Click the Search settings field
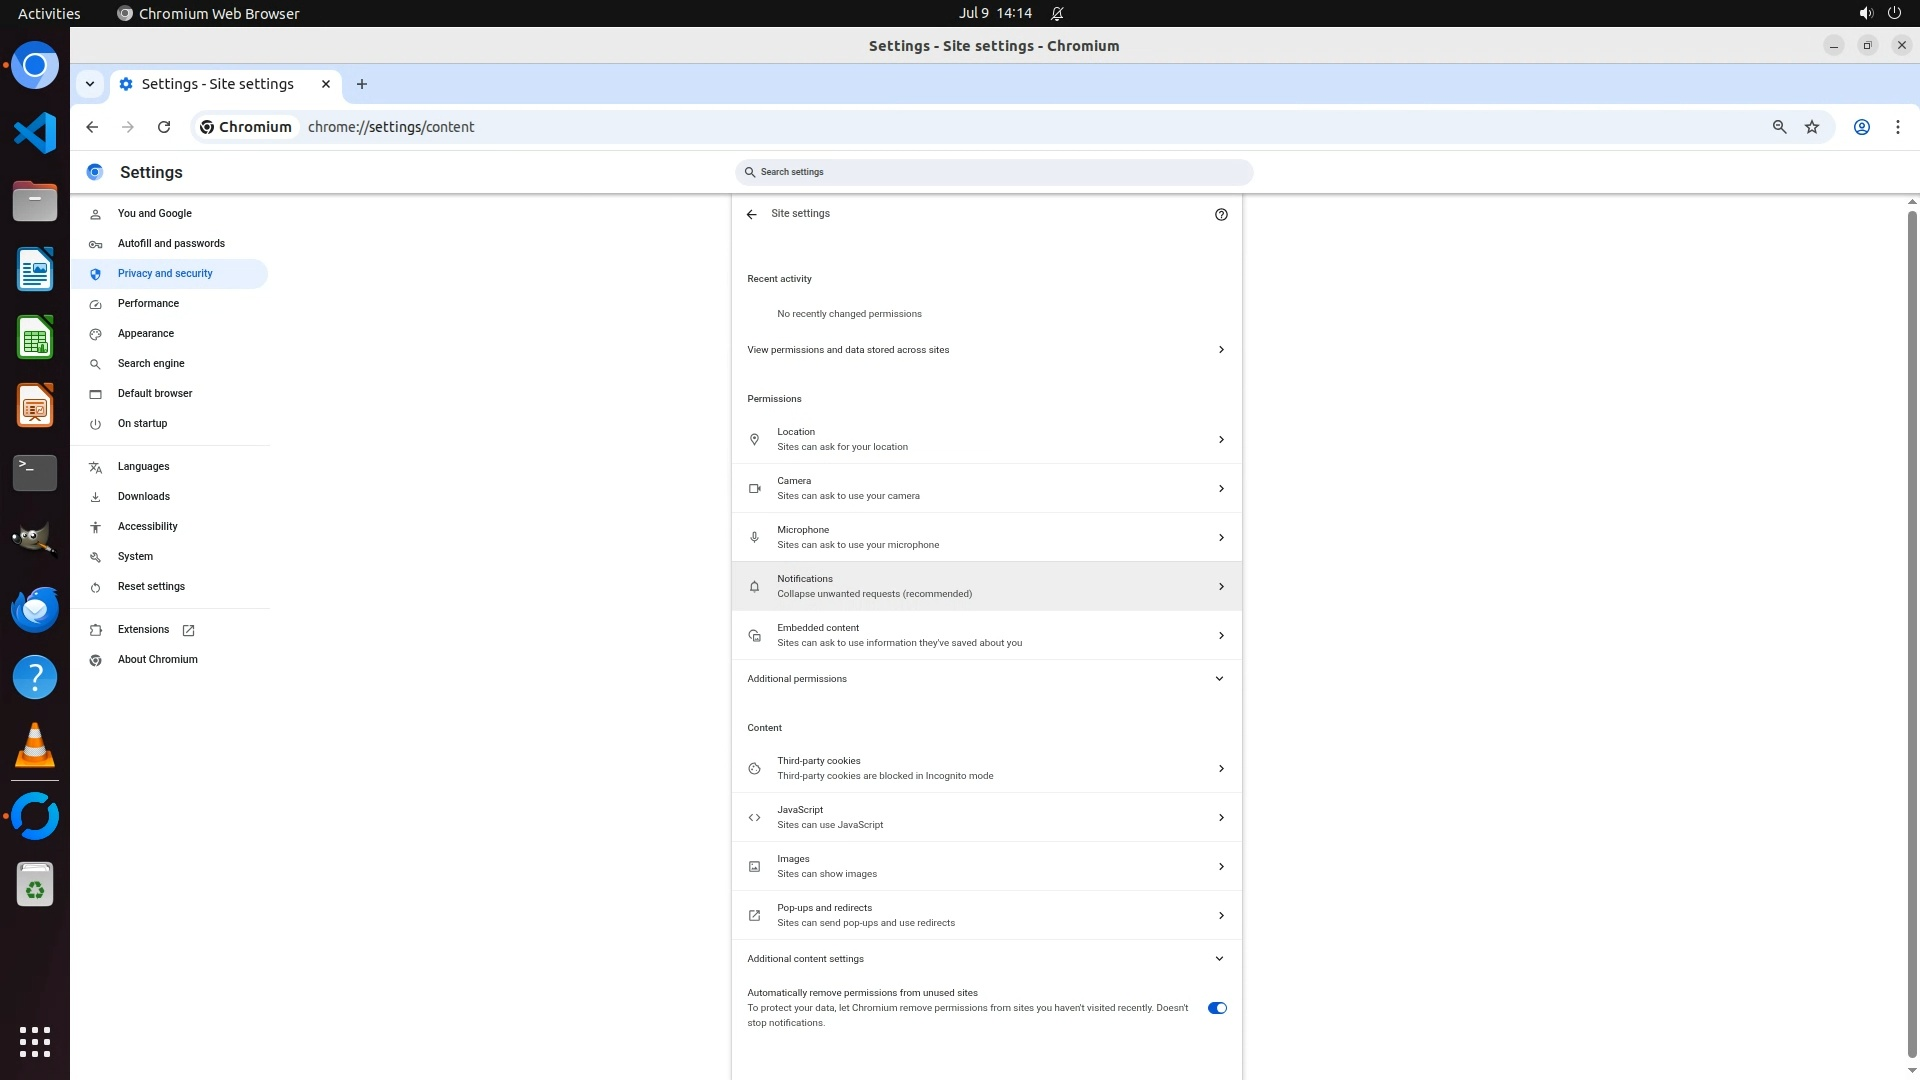This screenshot has height=1080, width=1920. tap(995, 172)
